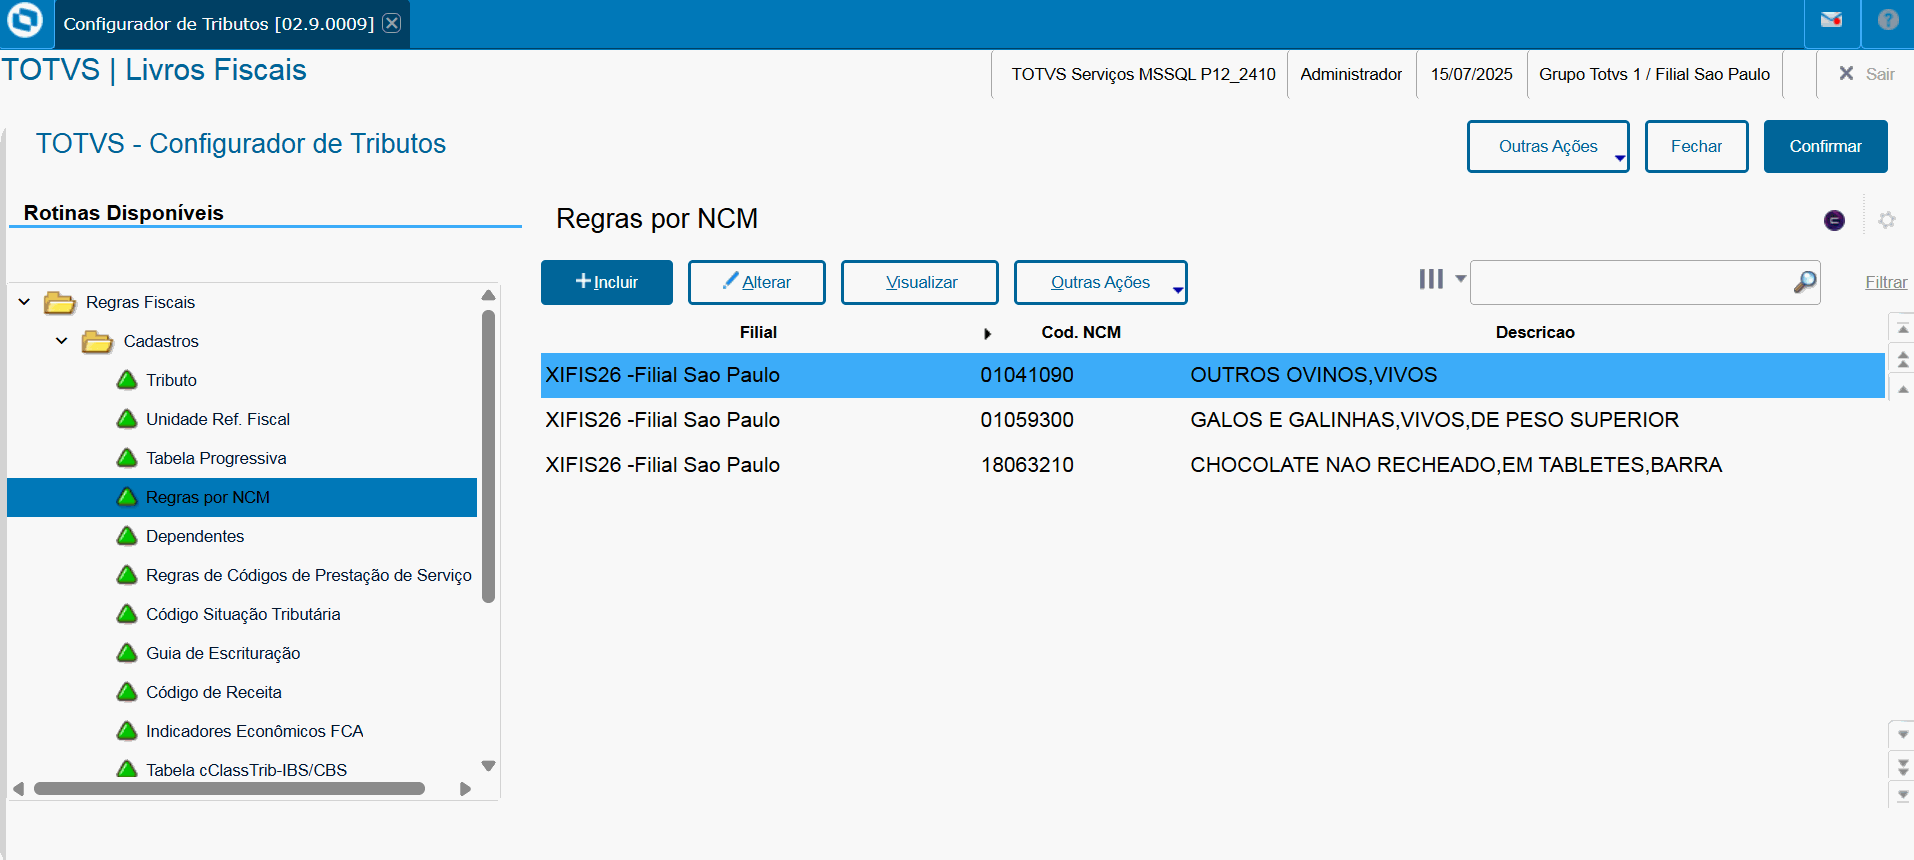Open the dropdown arrow next to column bars

pos(1460,279)
